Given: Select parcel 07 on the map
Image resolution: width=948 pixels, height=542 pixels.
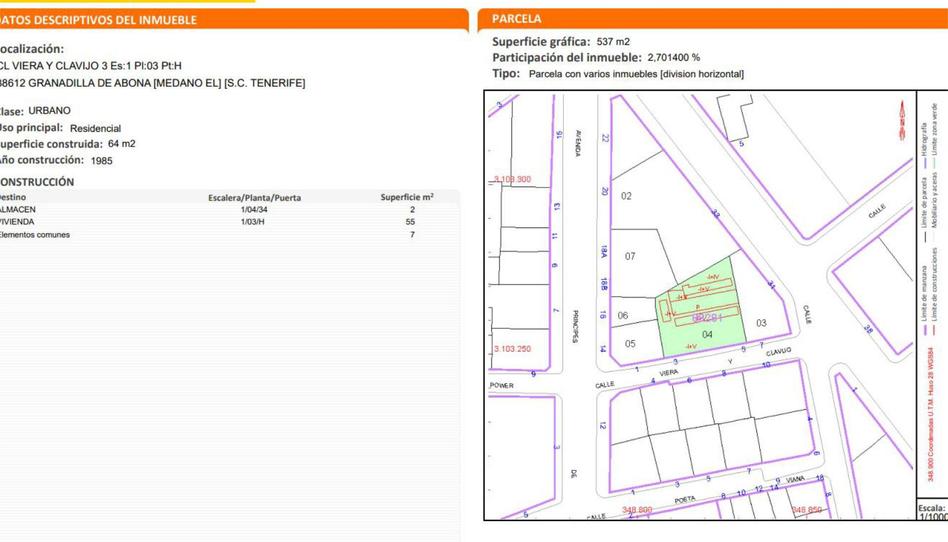Looking at the screenshot, I should (630, 257).
